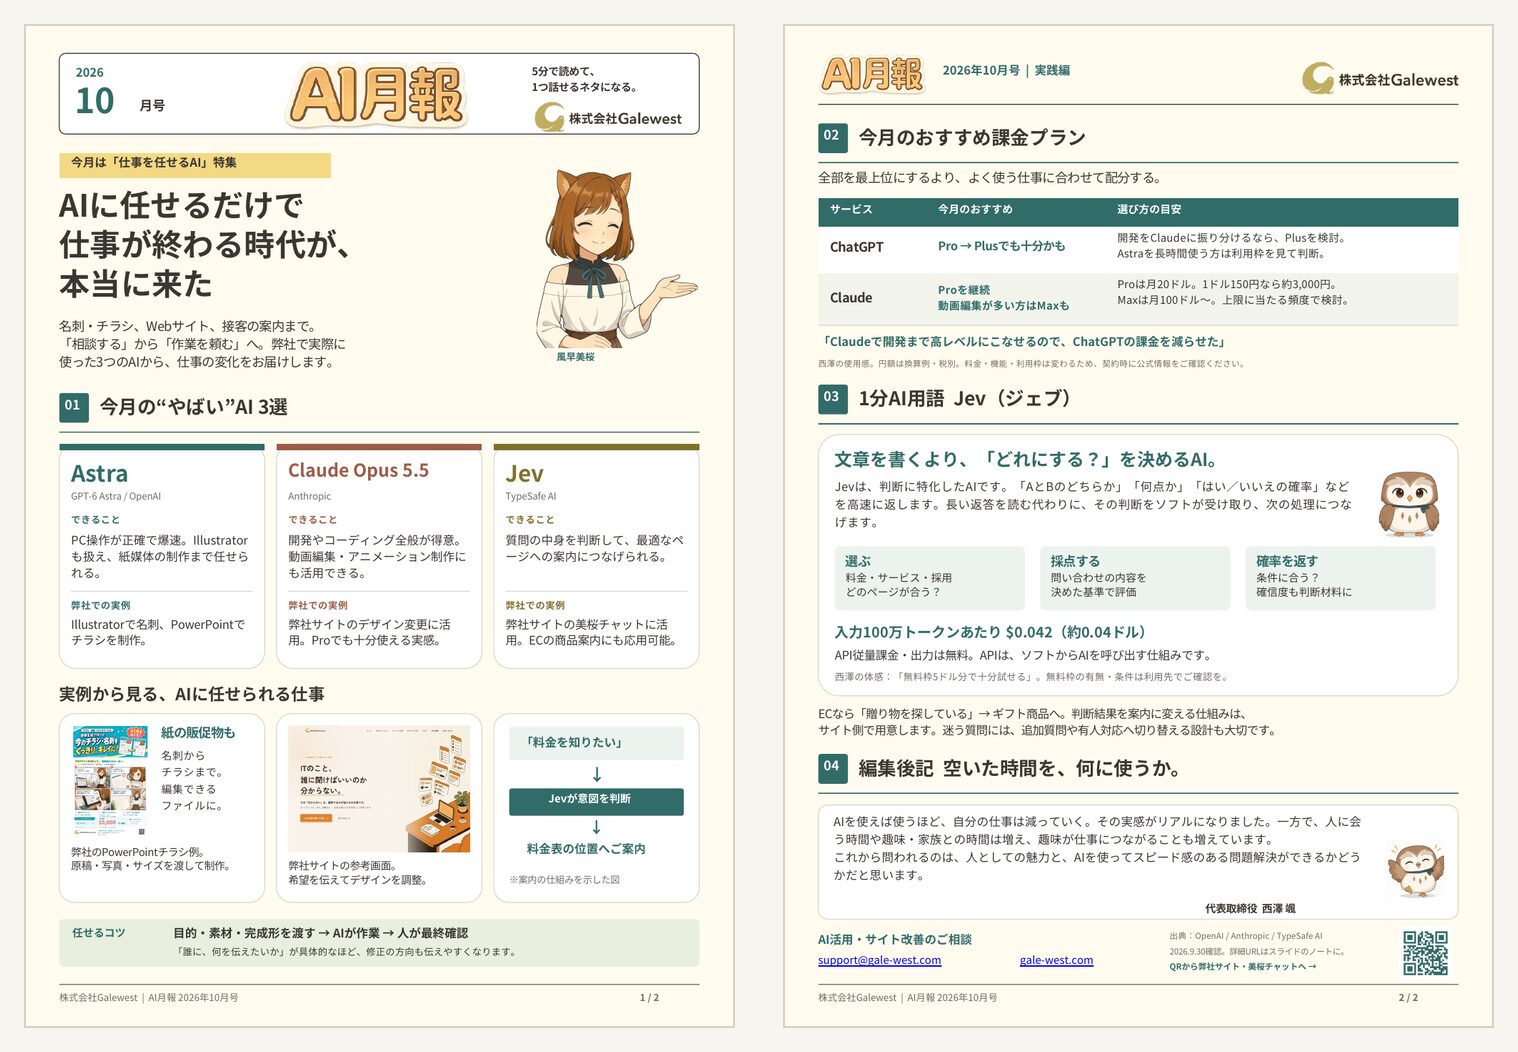Click the large AI月報 title logo on page 1
Viewport: 1518px width, 1052px height.
click(377, 96)
